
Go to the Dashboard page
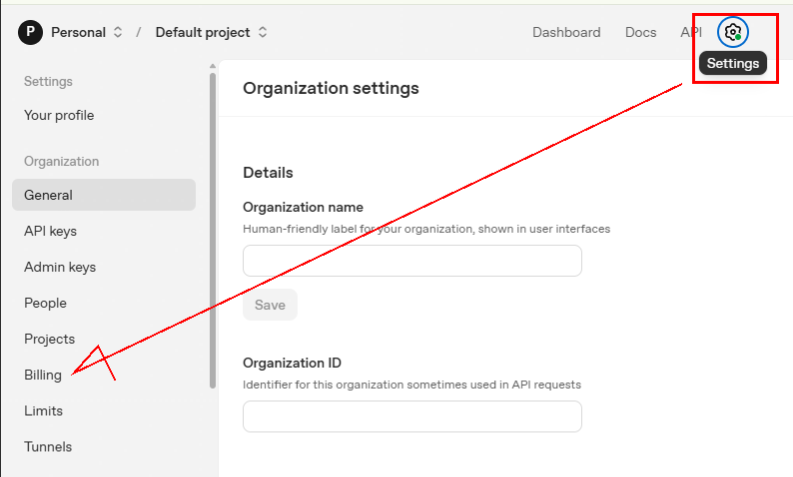(566, 32)
